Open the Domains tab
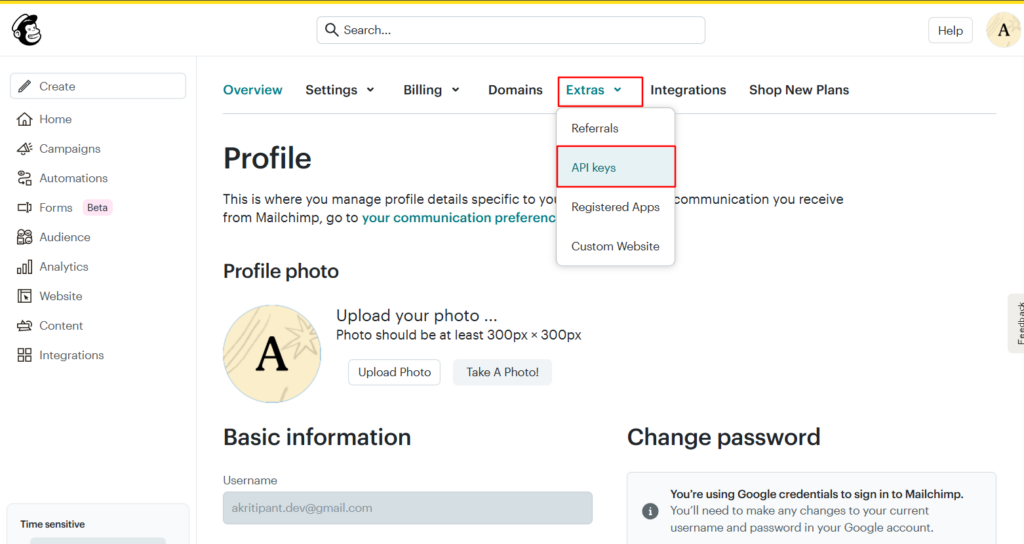1024x544 pixels. (515, 90)
